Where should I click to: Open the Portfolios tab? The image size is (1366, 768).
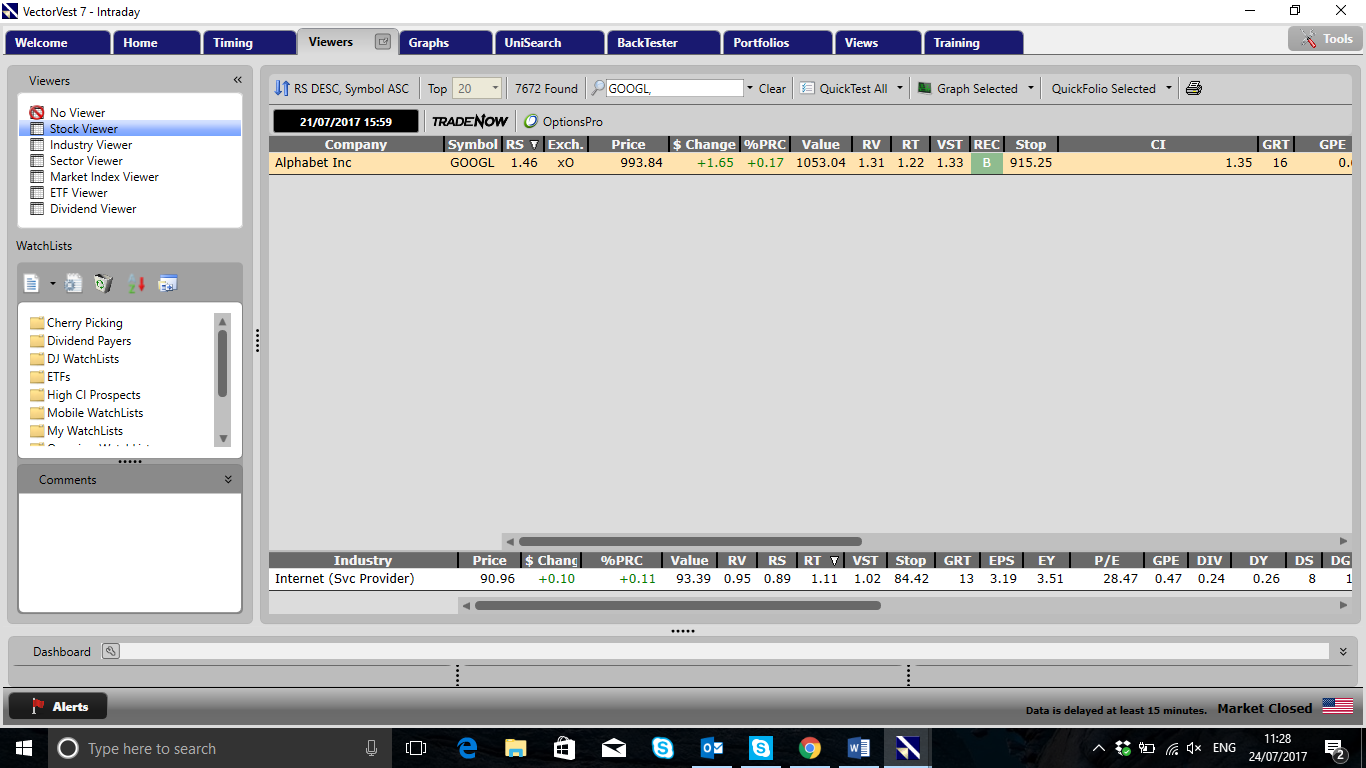(777, 43)
